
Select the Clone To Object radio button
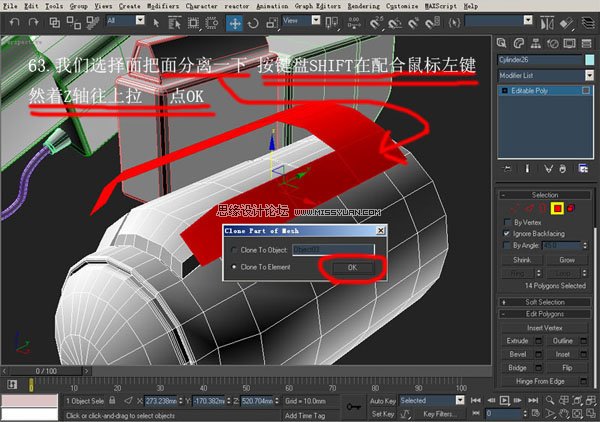point(234,250)
